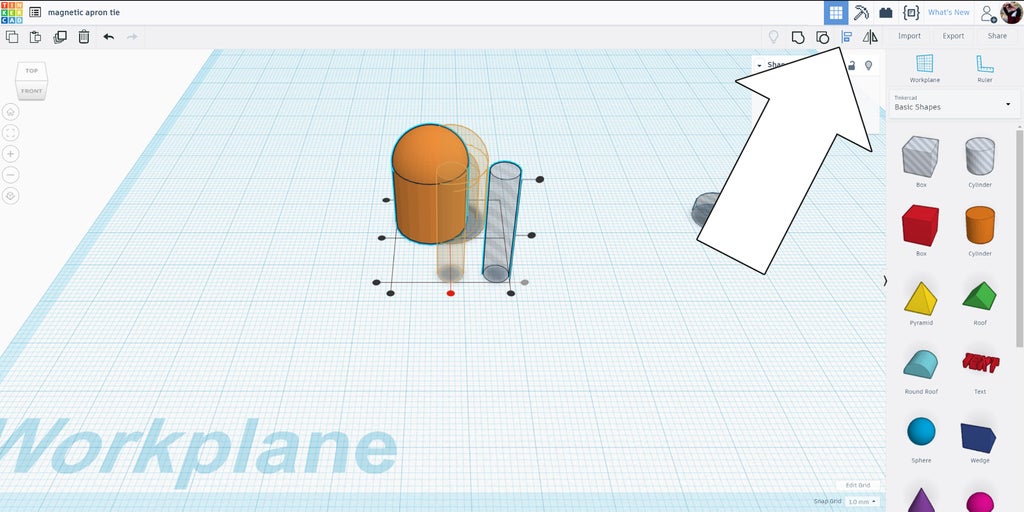Click the add user invite icon
Viewport: 1024px width, 512px height.
989,13
